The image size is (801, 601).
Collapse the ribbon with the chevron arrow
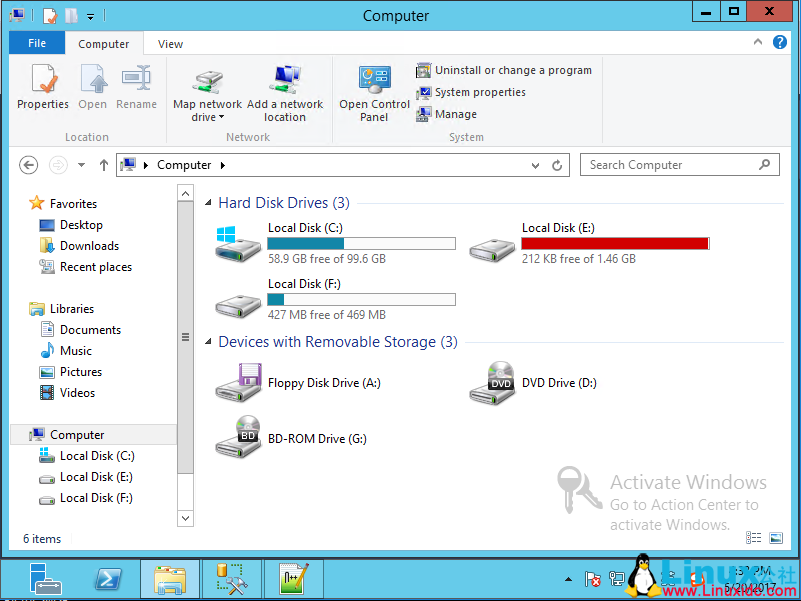(x=757, y=42)
